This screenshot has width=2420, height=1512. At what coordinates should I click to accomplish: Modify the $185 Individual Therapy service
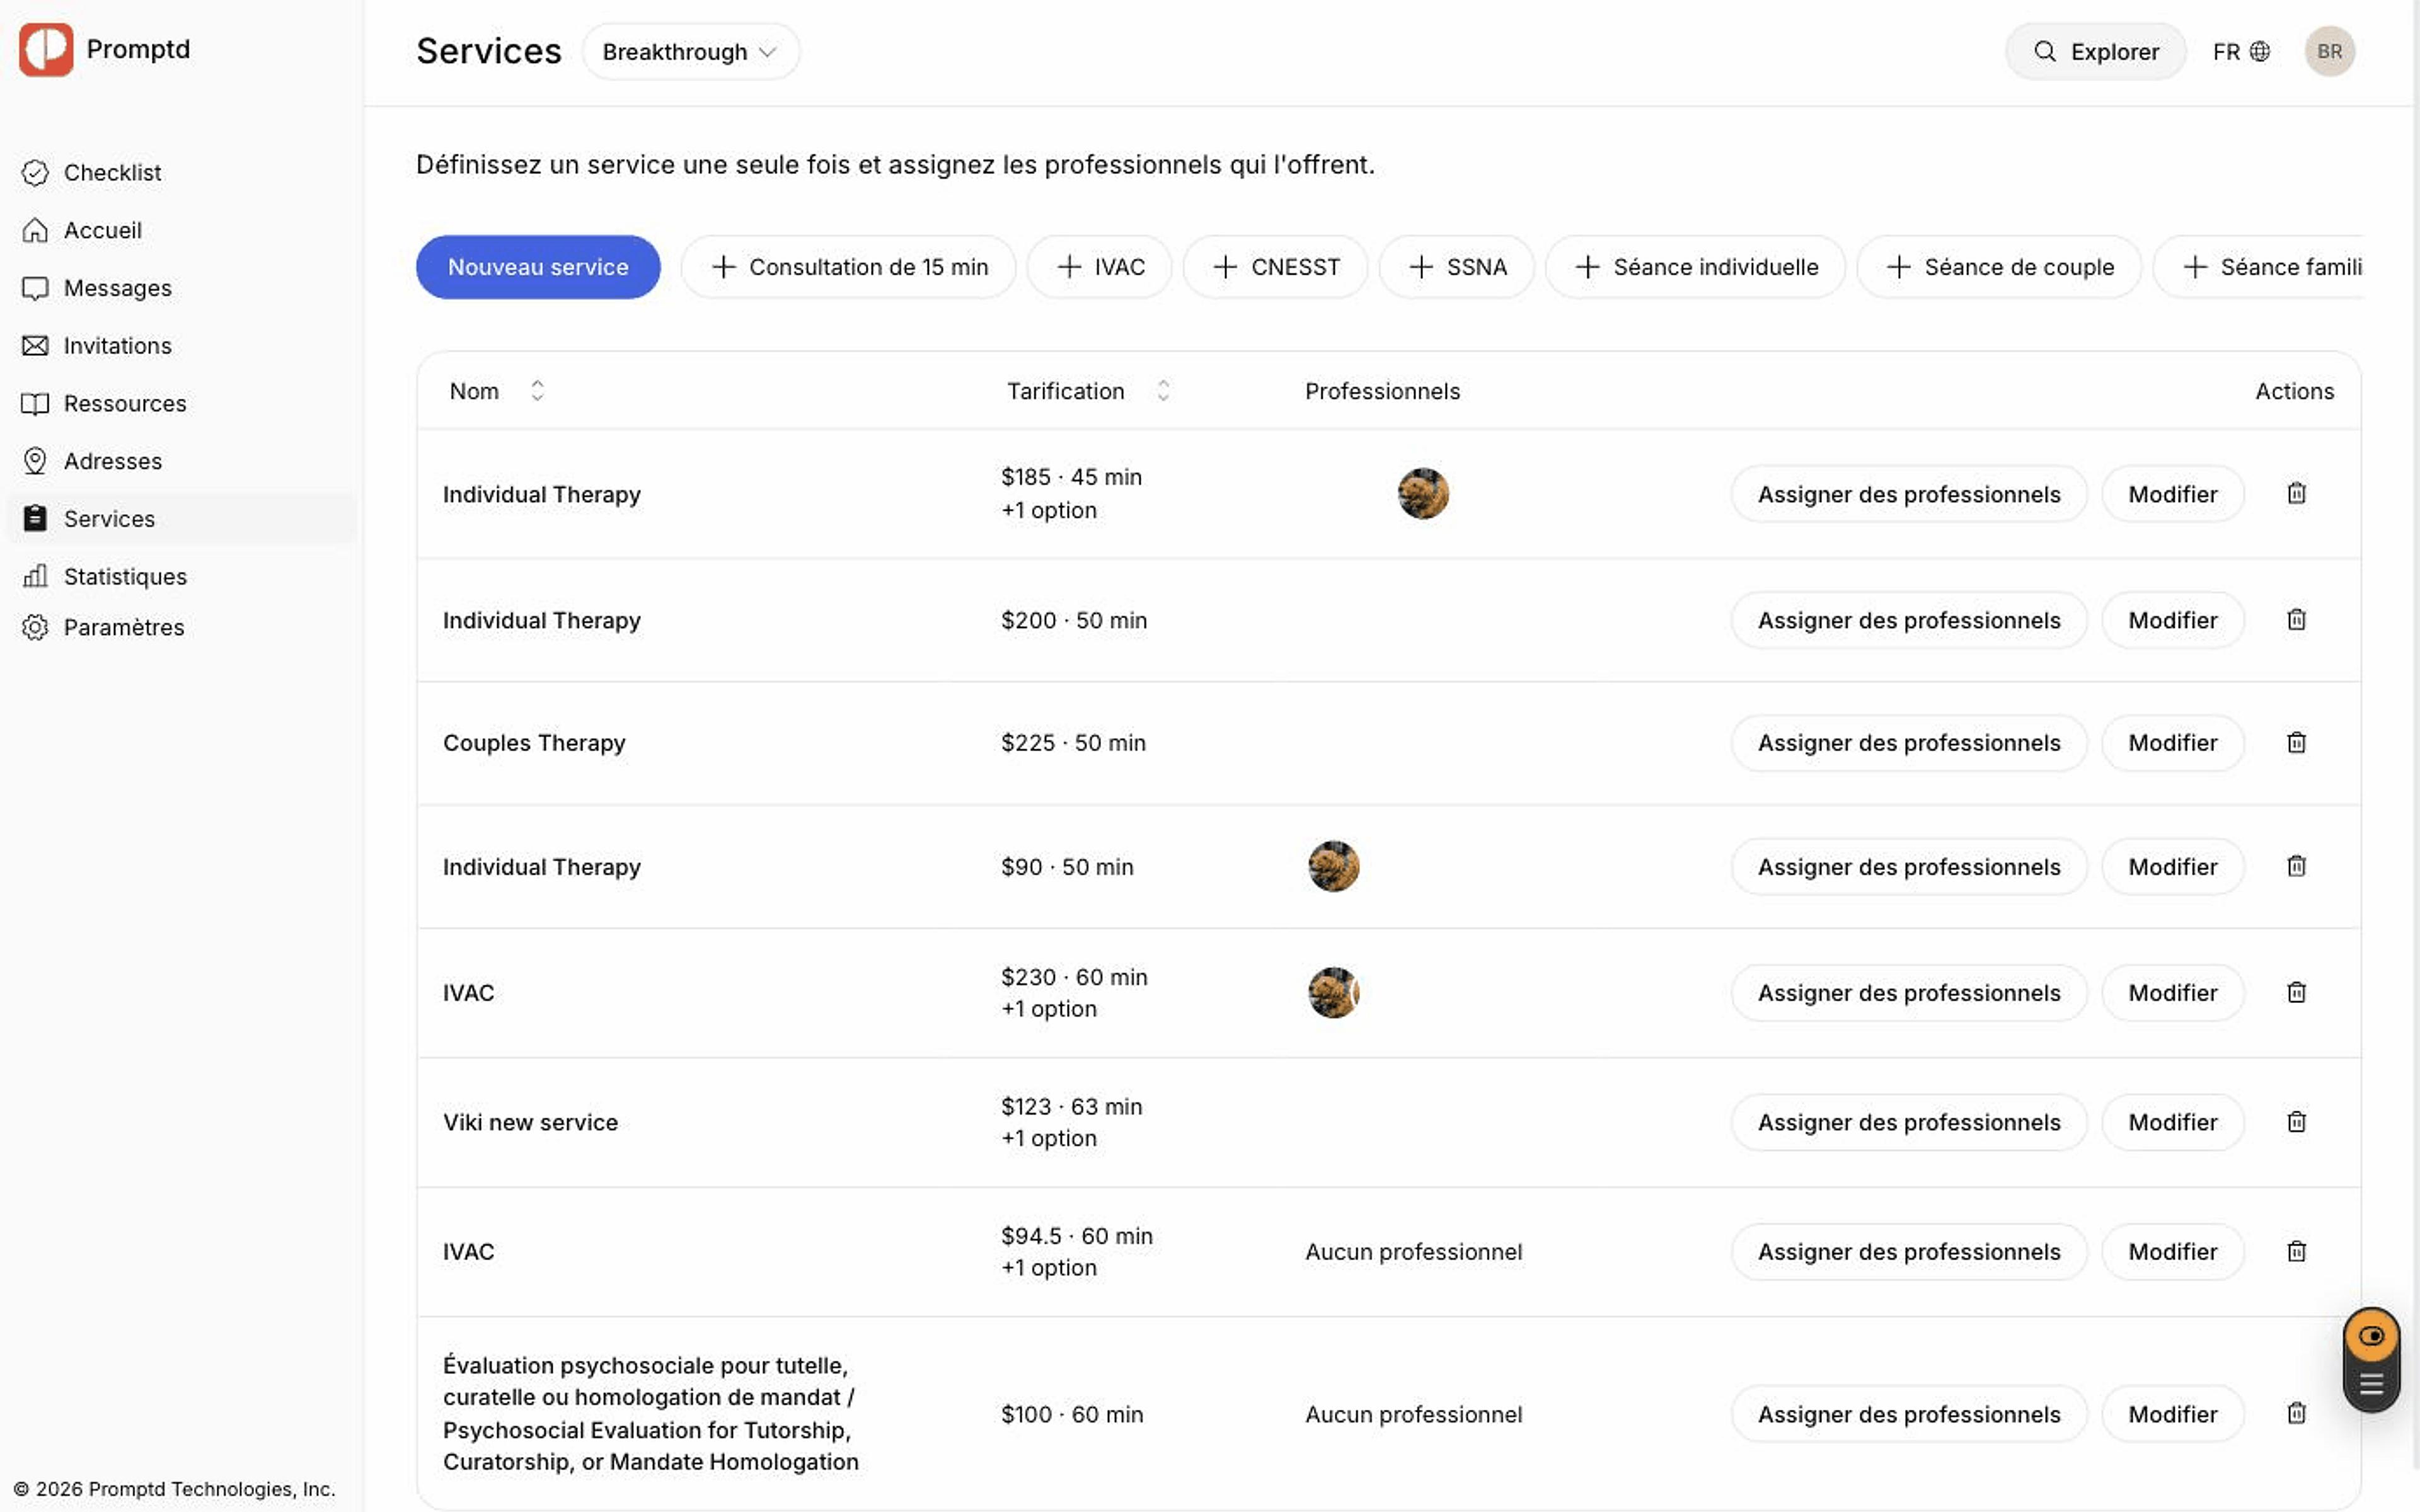tap(2173, 494)
